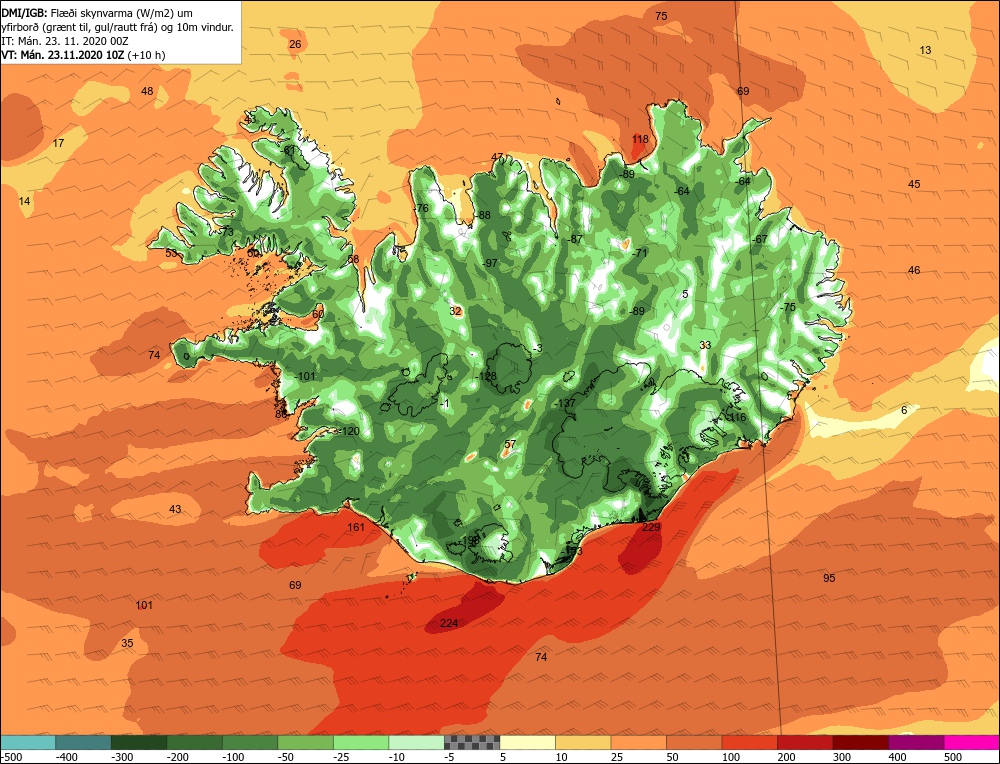Click the flux value '17' near the west edge
This screenshot has height=764, width=1000.
tap(59, 143)
